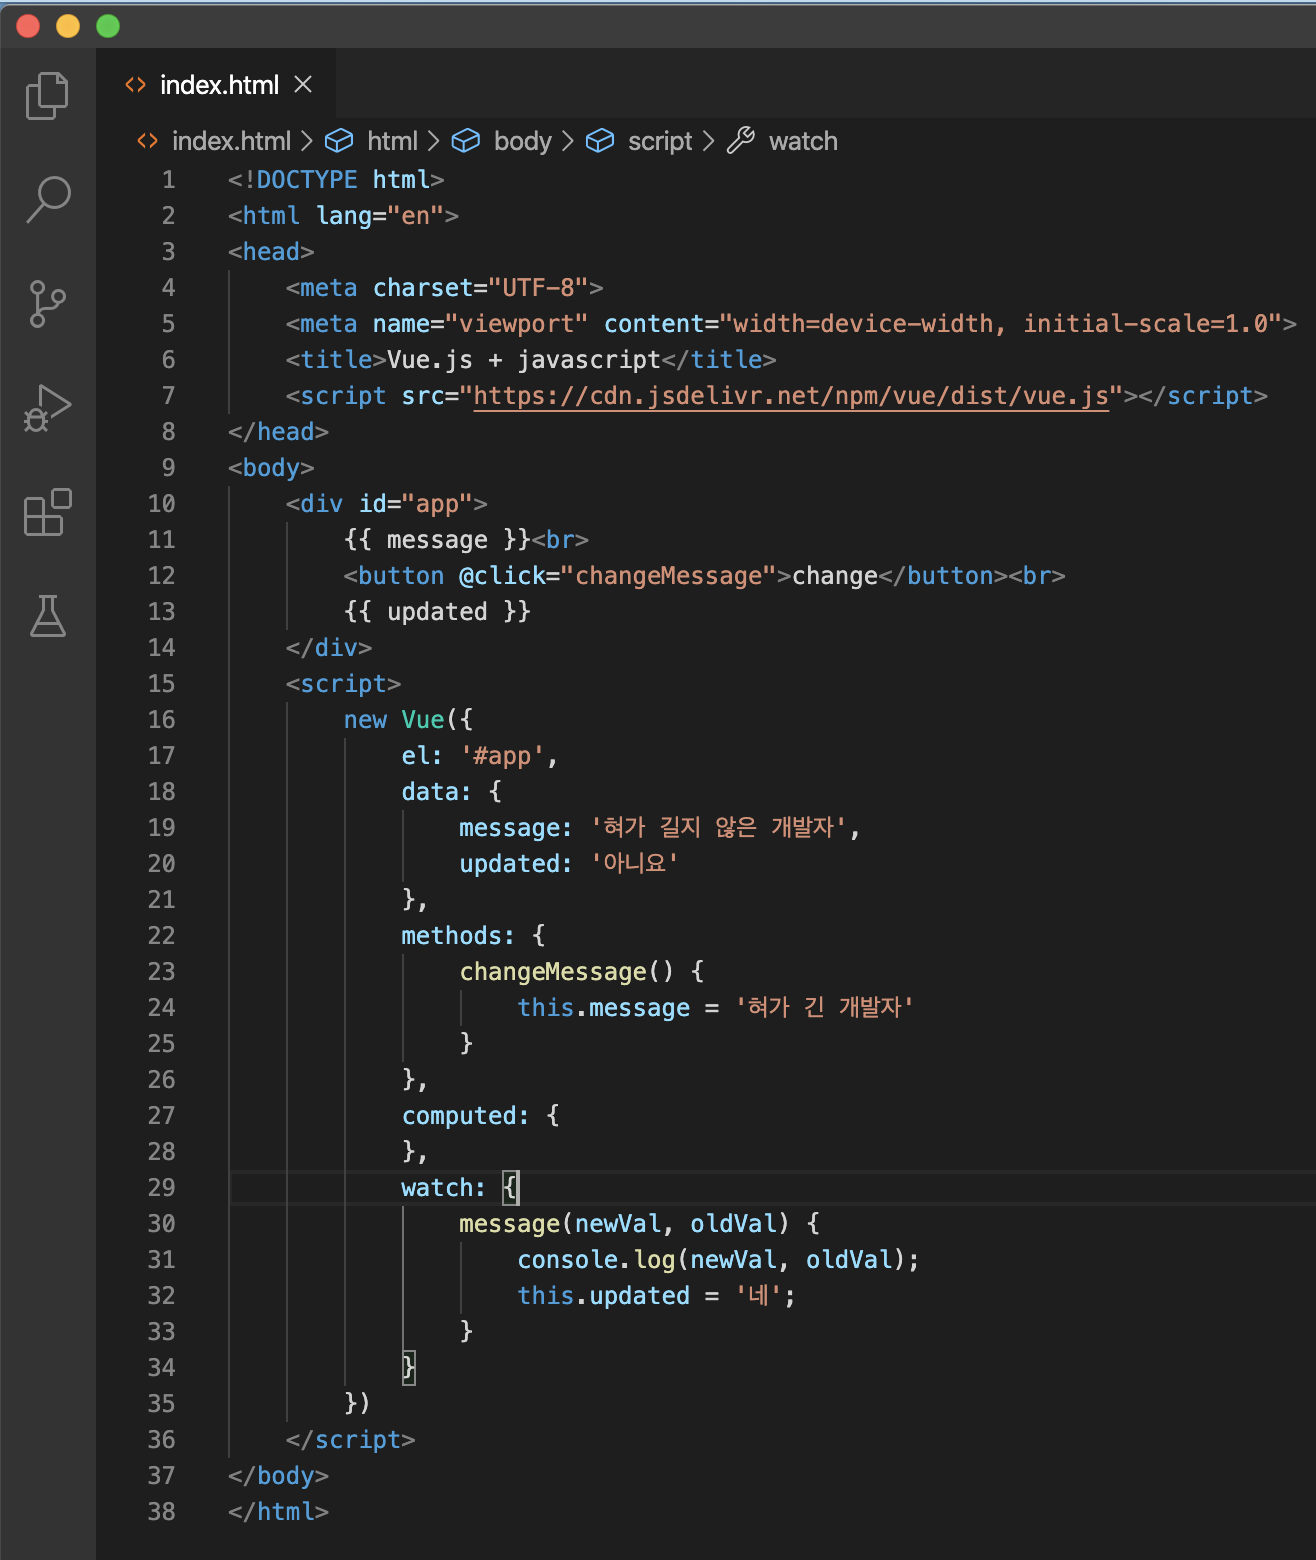Click the 'watch:' property name
Screen dimensions: 1316x1560
(443, 1188)
